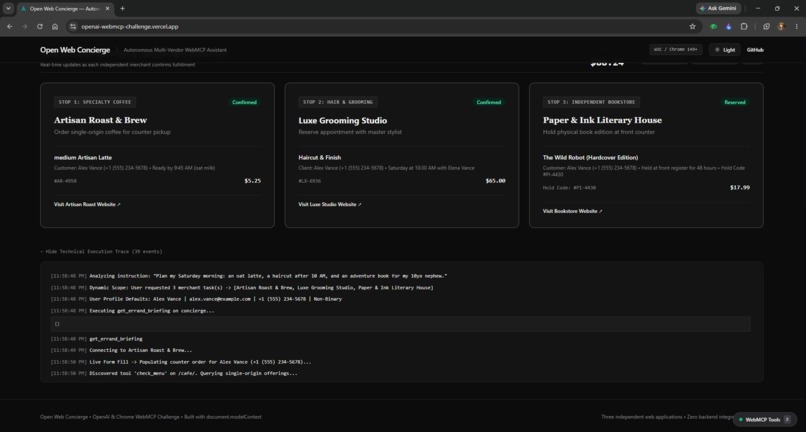The height and width of the screenshot is (432, 806).
Task: Click Confirmed badge on Artisan Roast card
Action: tap(244, 102)
